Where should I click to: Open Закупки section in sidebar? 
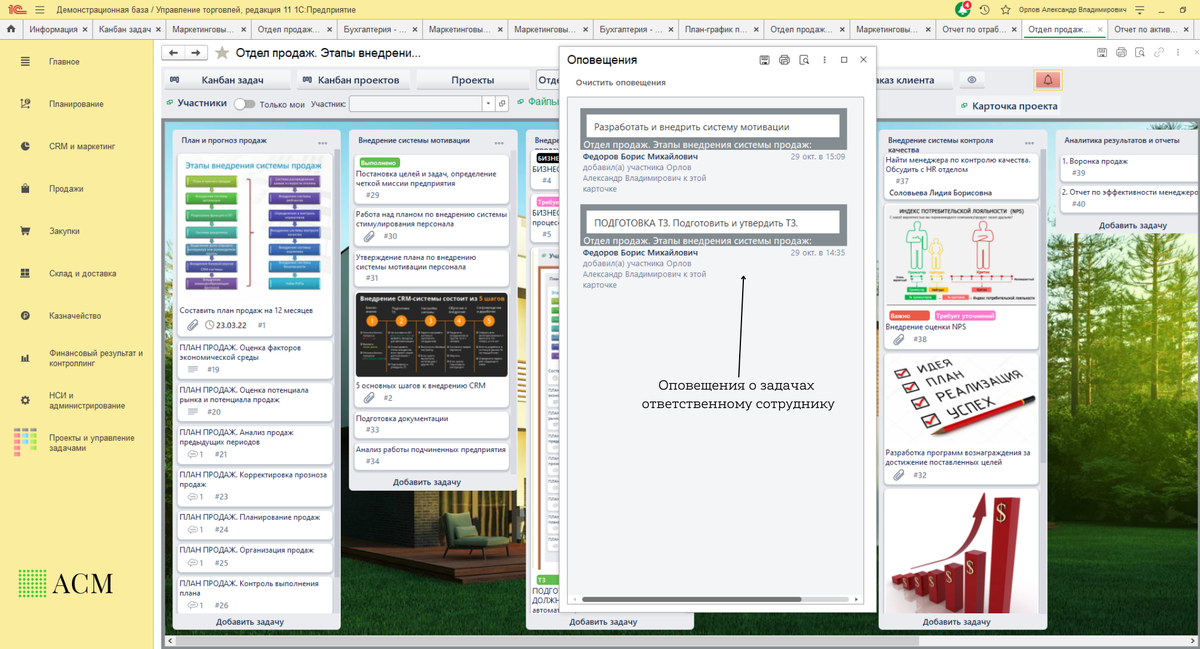(x=64, y=231)
